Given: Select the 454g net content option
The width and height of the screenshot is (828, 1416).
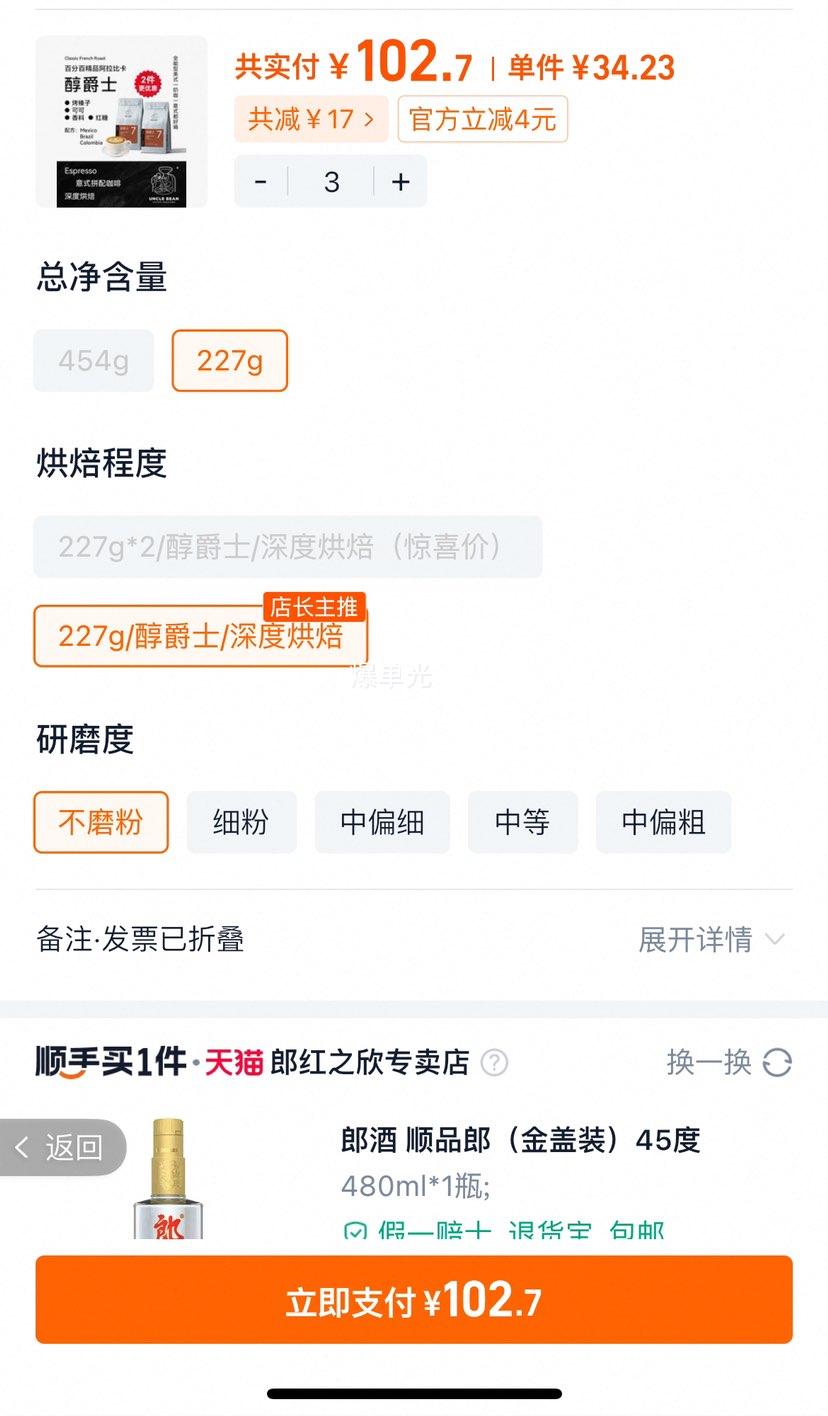Looking at the screenshot, I should coord(94,360).
